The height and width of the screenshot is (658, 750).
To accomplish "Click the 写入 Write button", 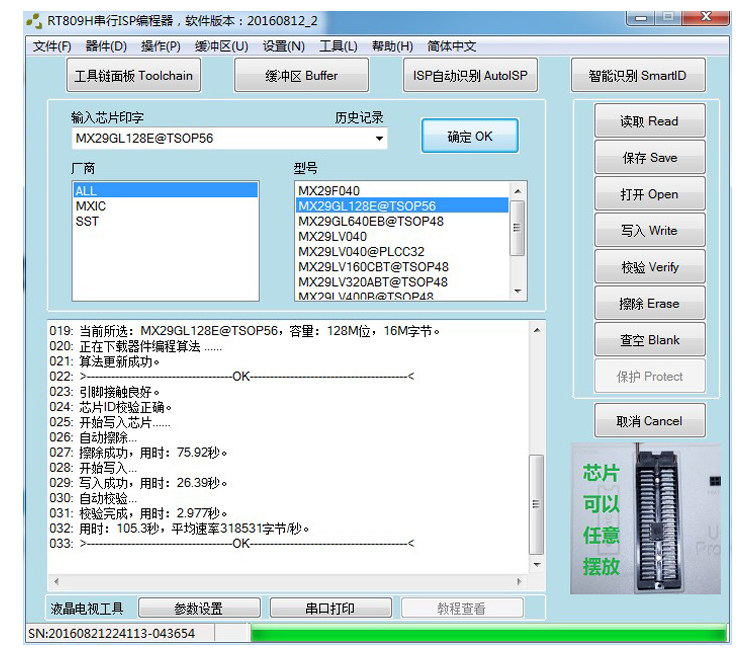I will (649, 230).
